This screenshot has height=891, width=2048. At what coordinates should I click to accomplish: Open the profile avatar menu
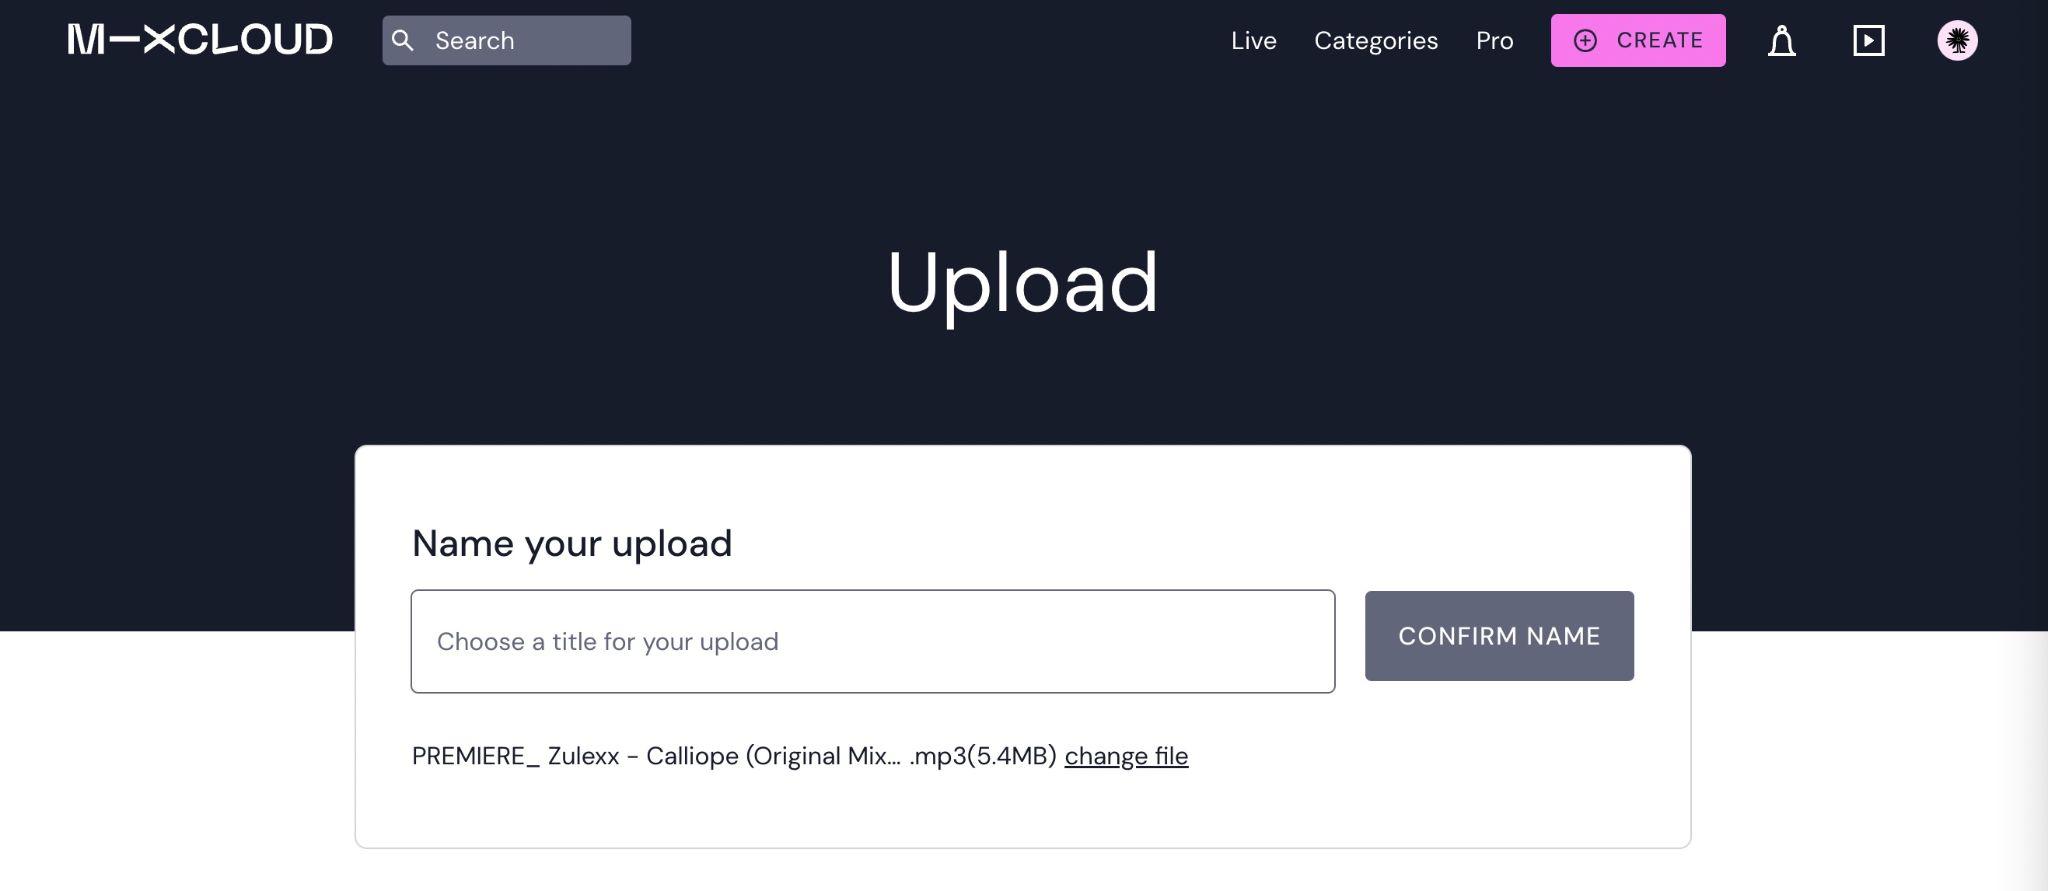point(1957,41)
